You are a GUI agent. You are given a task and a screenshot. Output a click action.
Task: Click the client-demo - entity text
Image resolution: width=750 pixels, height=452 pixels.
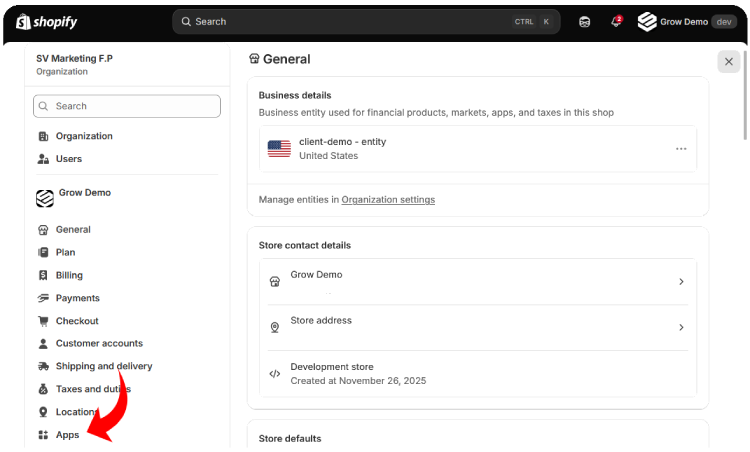coord(342,142)
